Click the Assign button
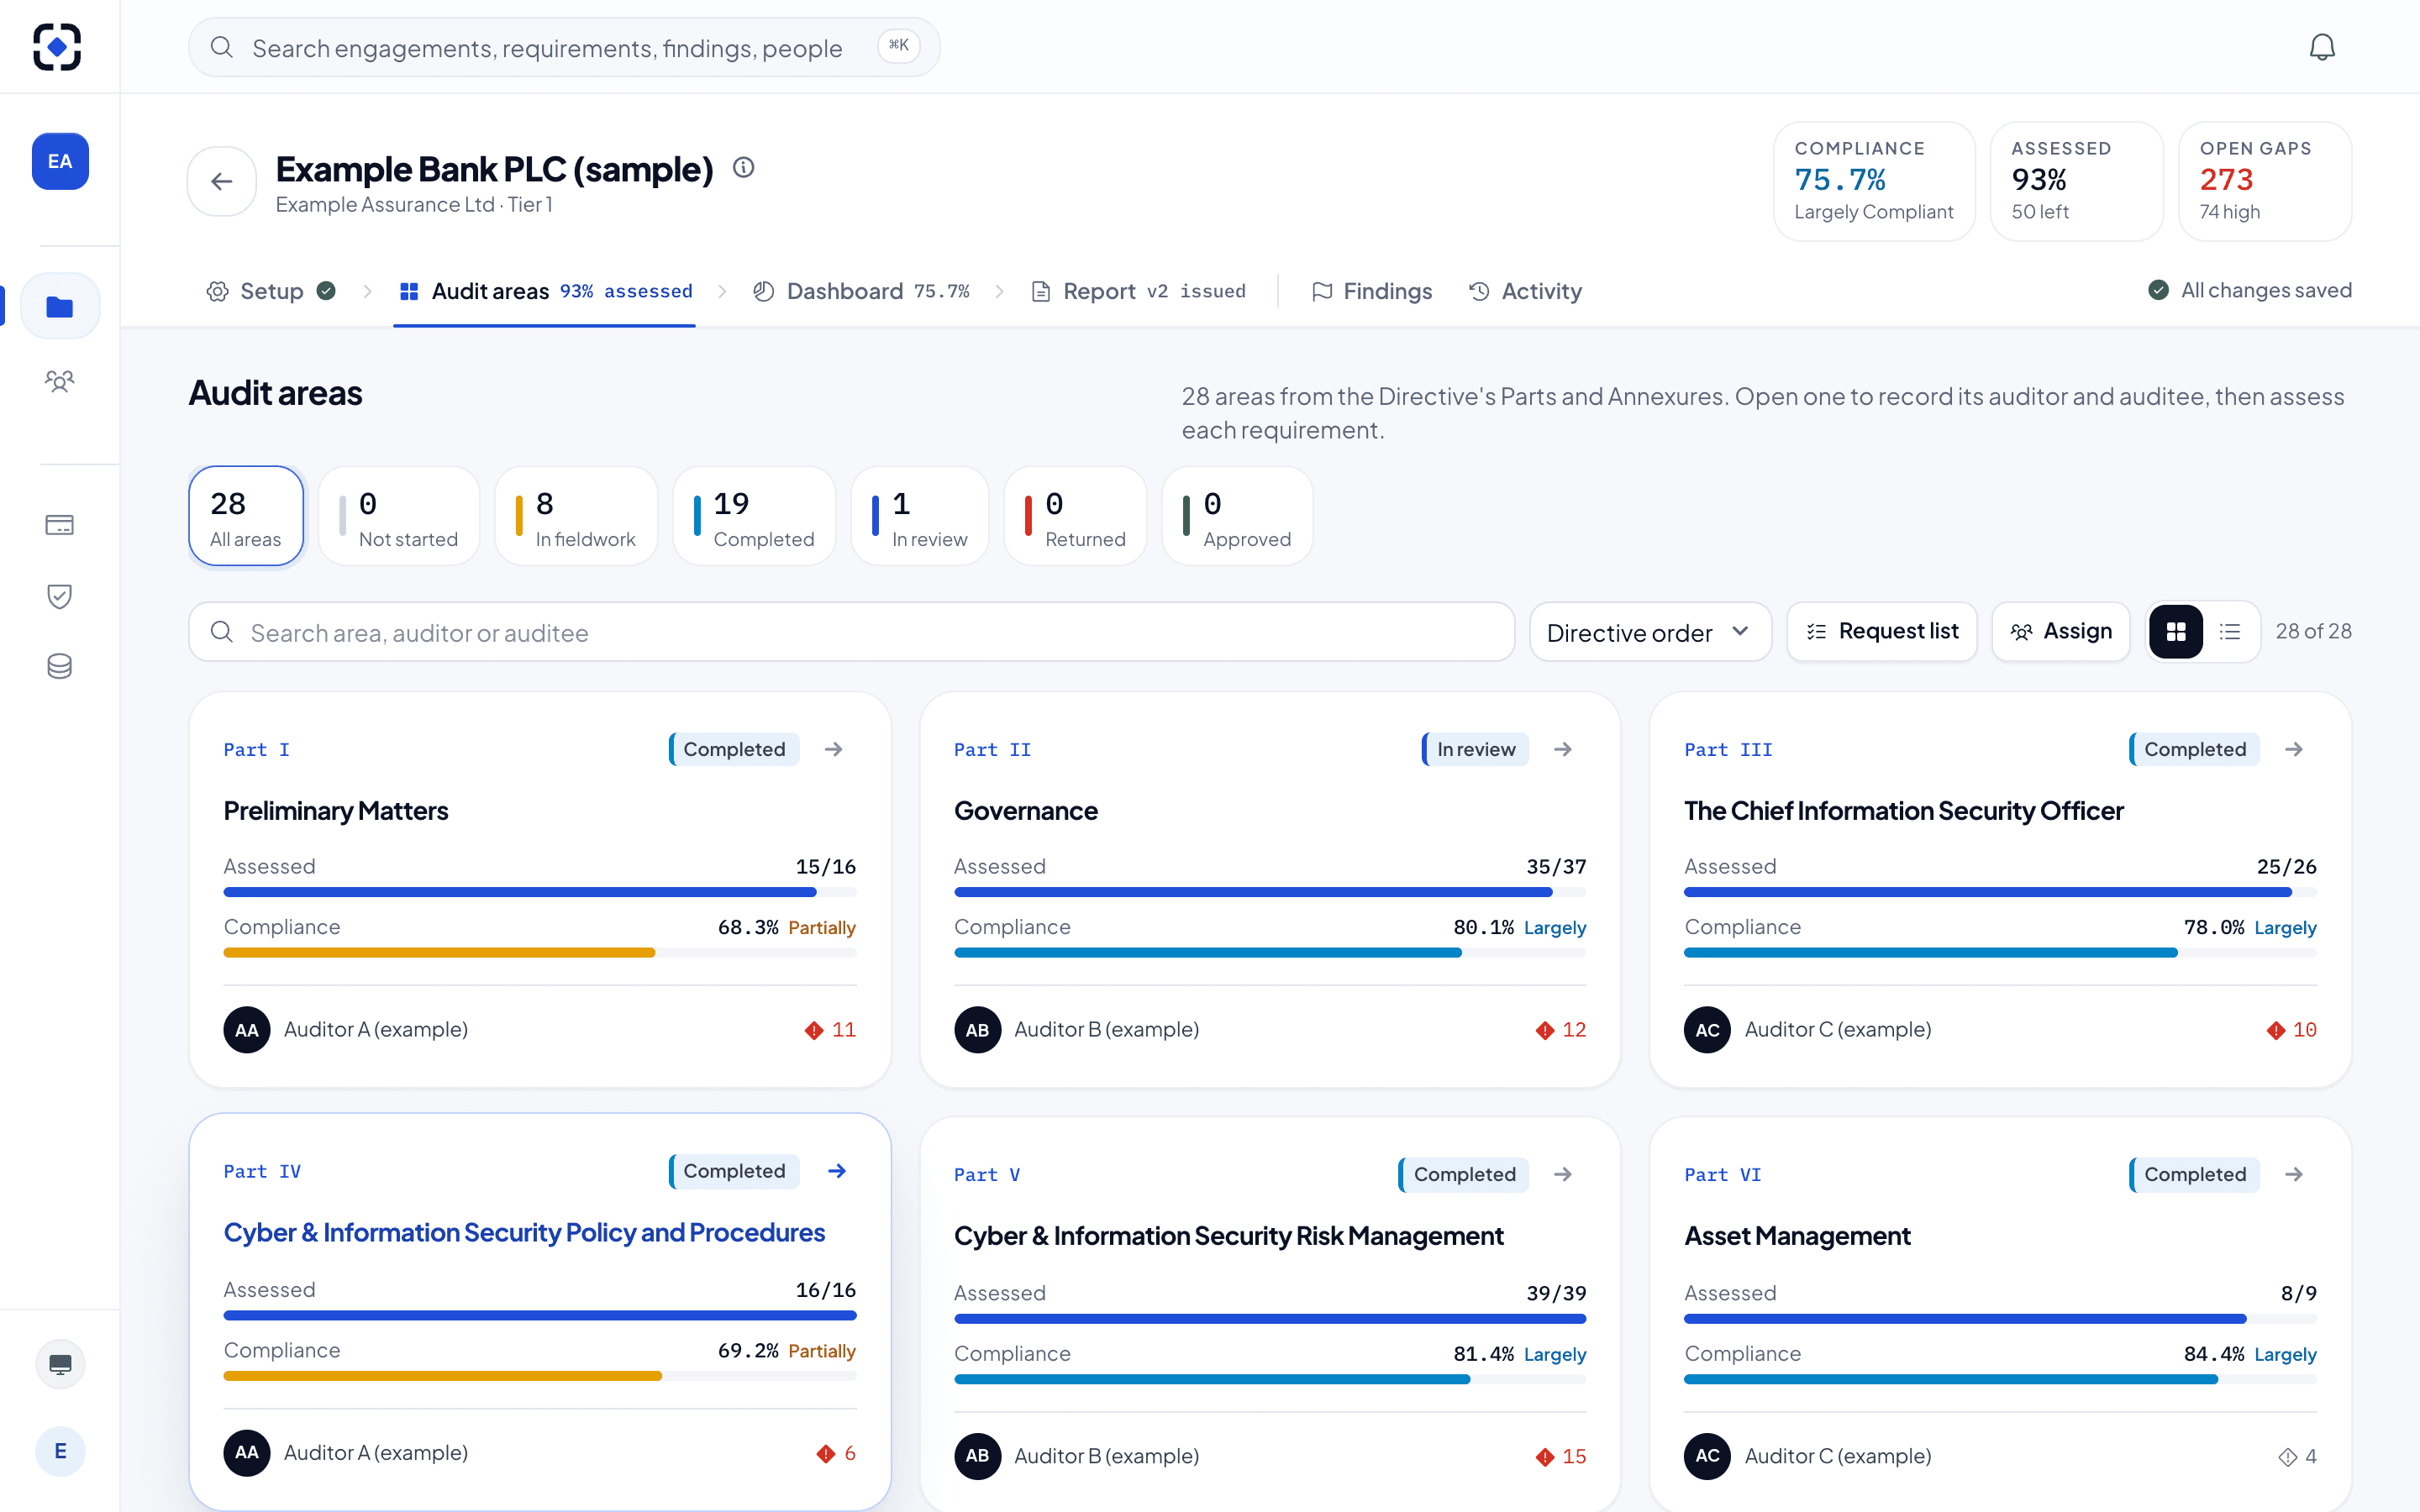Image resolution: width=2420 pixels, height=1512 pixels. tap(2061, 631)
